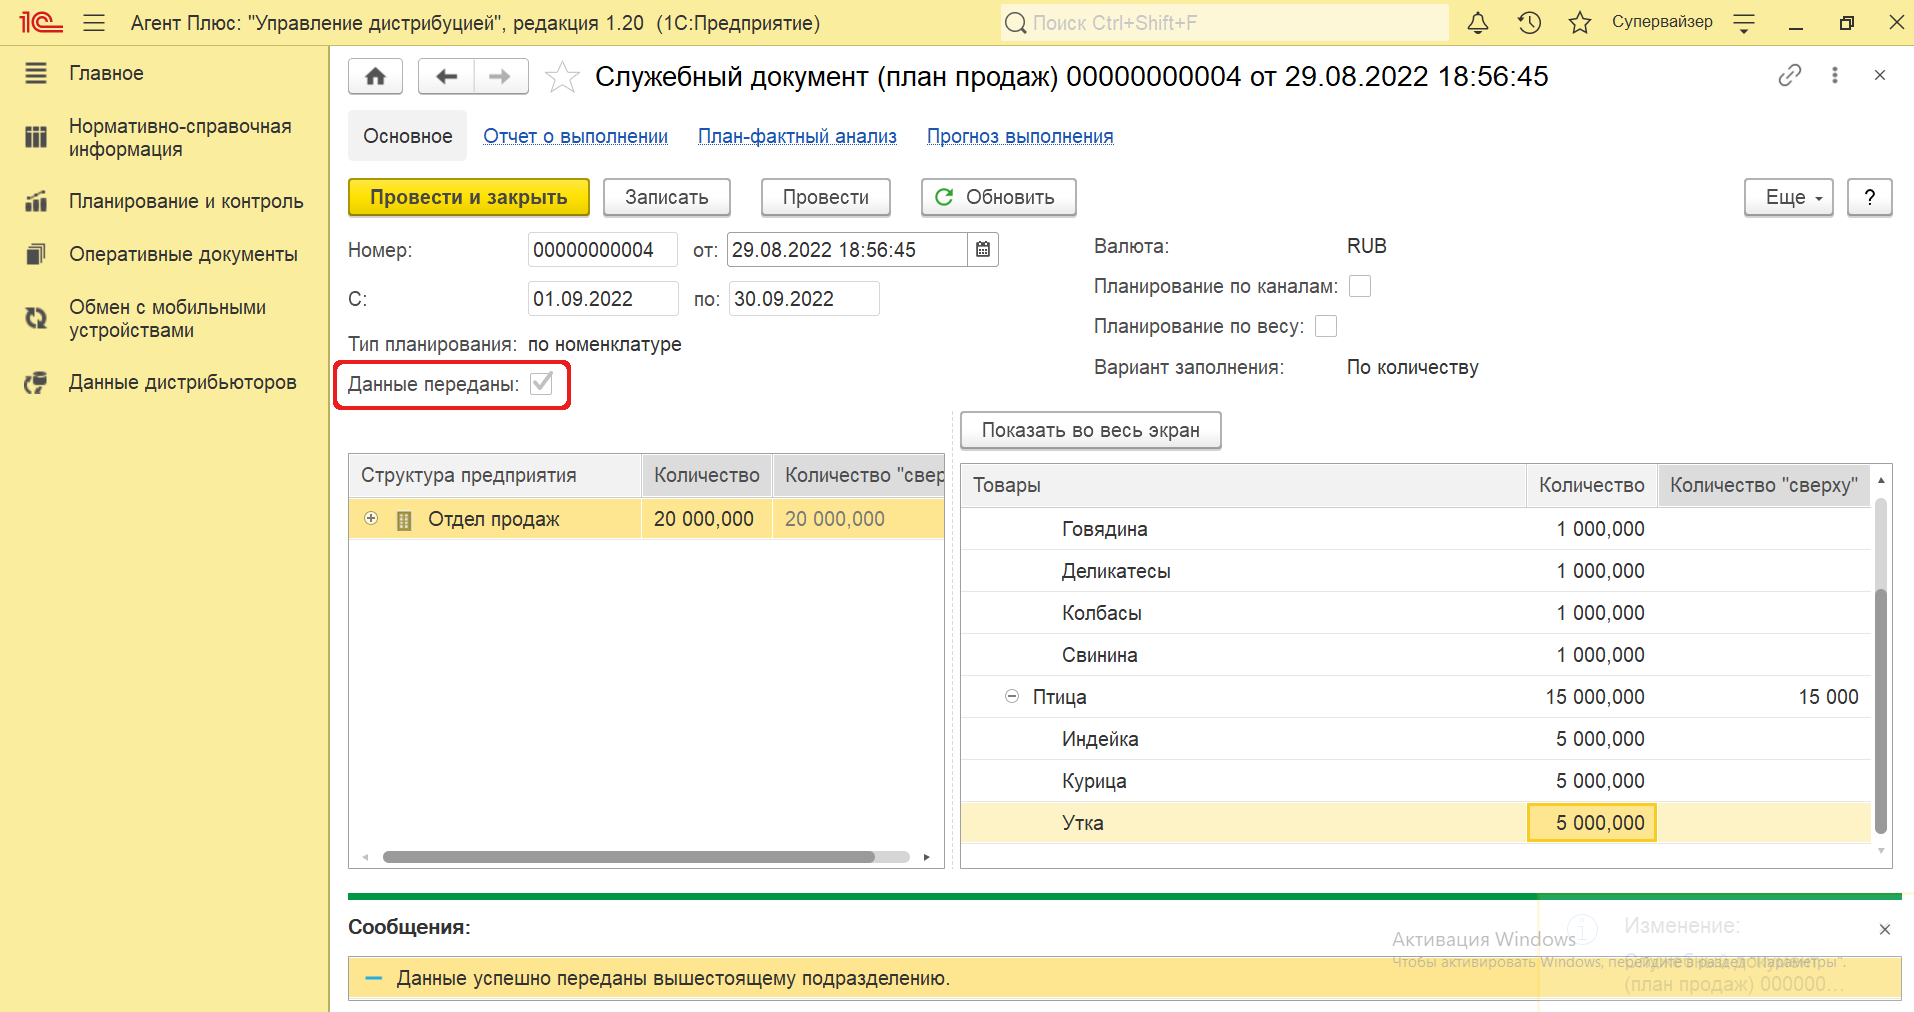1914x1012 pixels.
Task: Click the Оперативные документы papers icon
Action: point(36,254)
